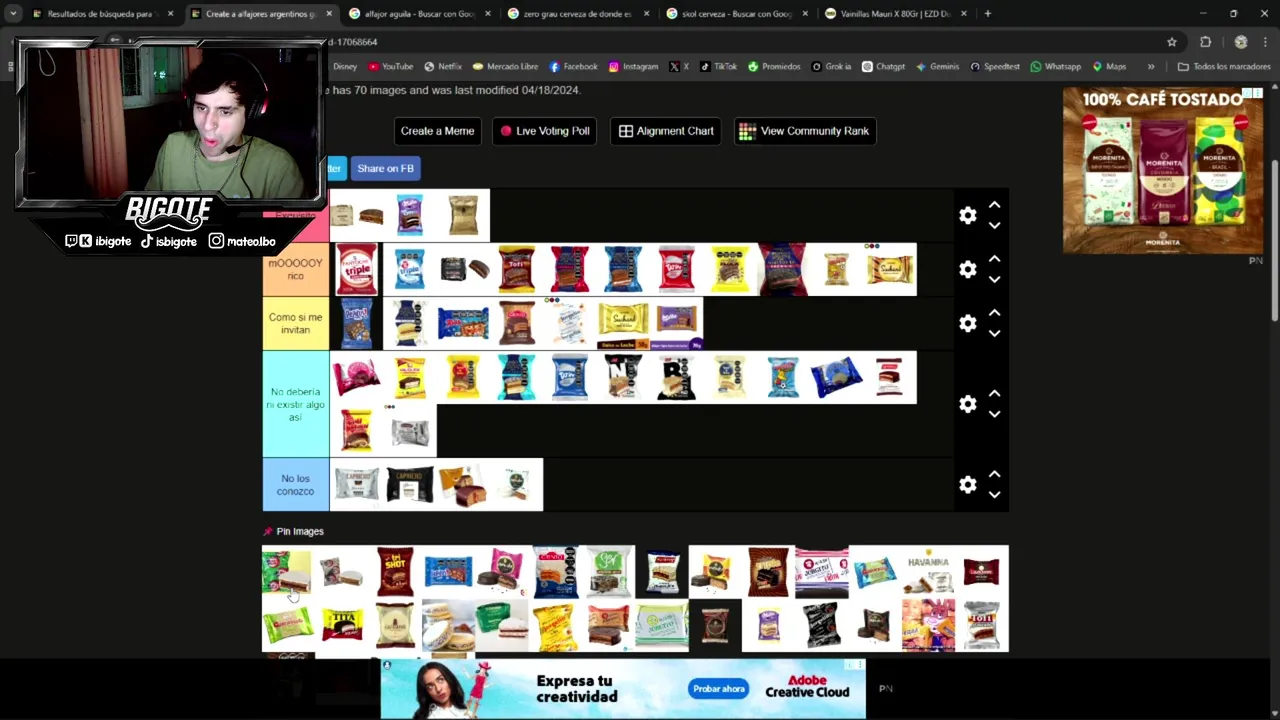Open the Alignment Chart view
The height and width of the screenshot is (720, 1280).
click(x=666, y=131)
